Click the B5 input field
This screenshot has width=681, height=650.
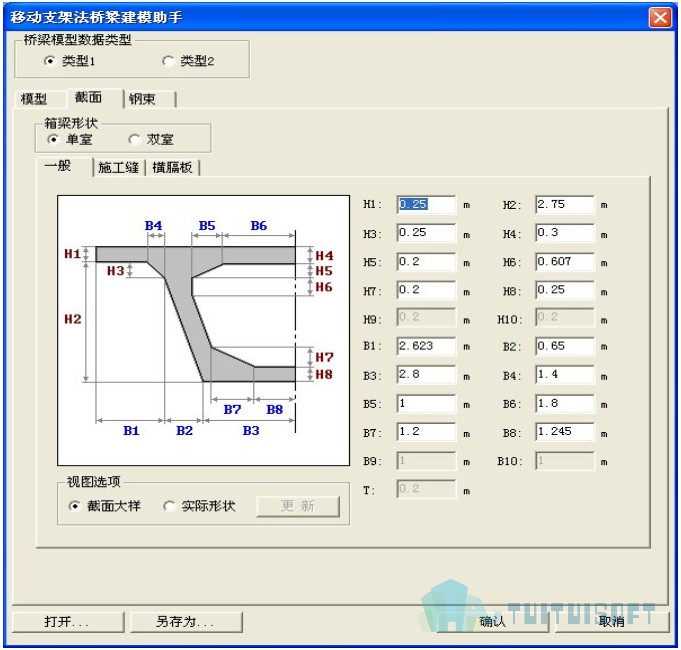[x=426, y=404]
